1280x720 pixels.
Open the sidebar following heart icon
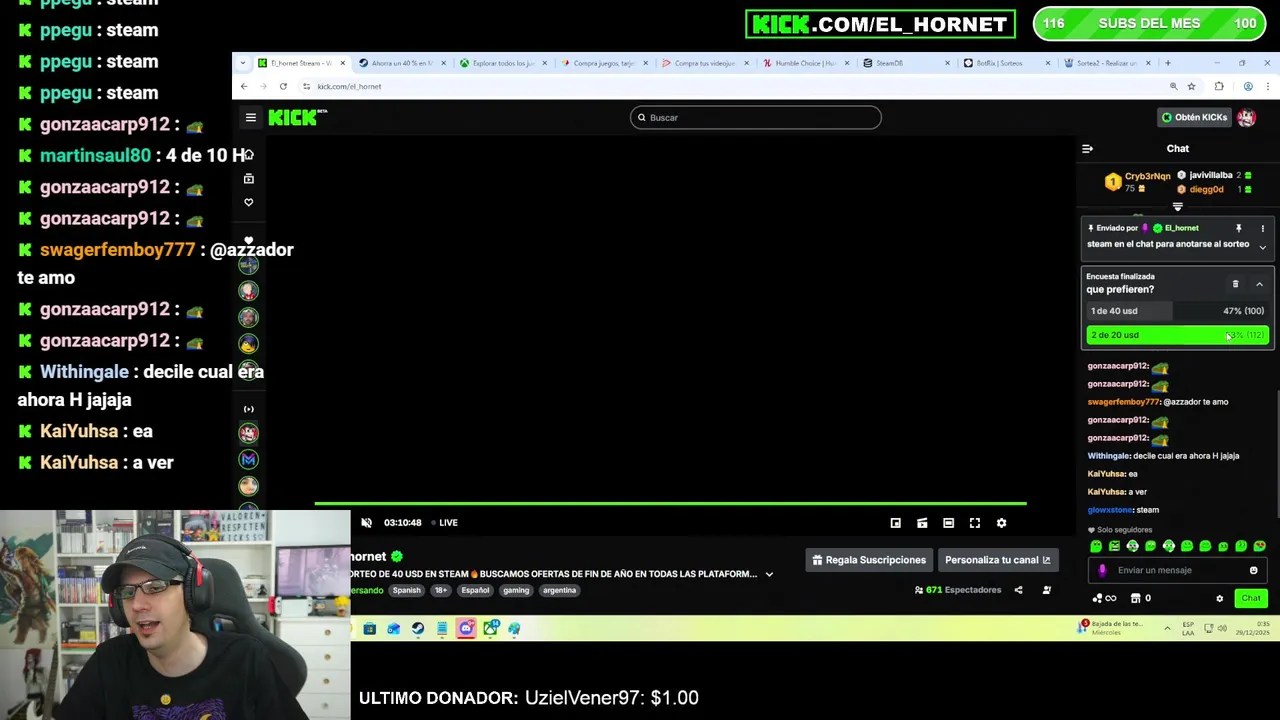click(249, 202)
